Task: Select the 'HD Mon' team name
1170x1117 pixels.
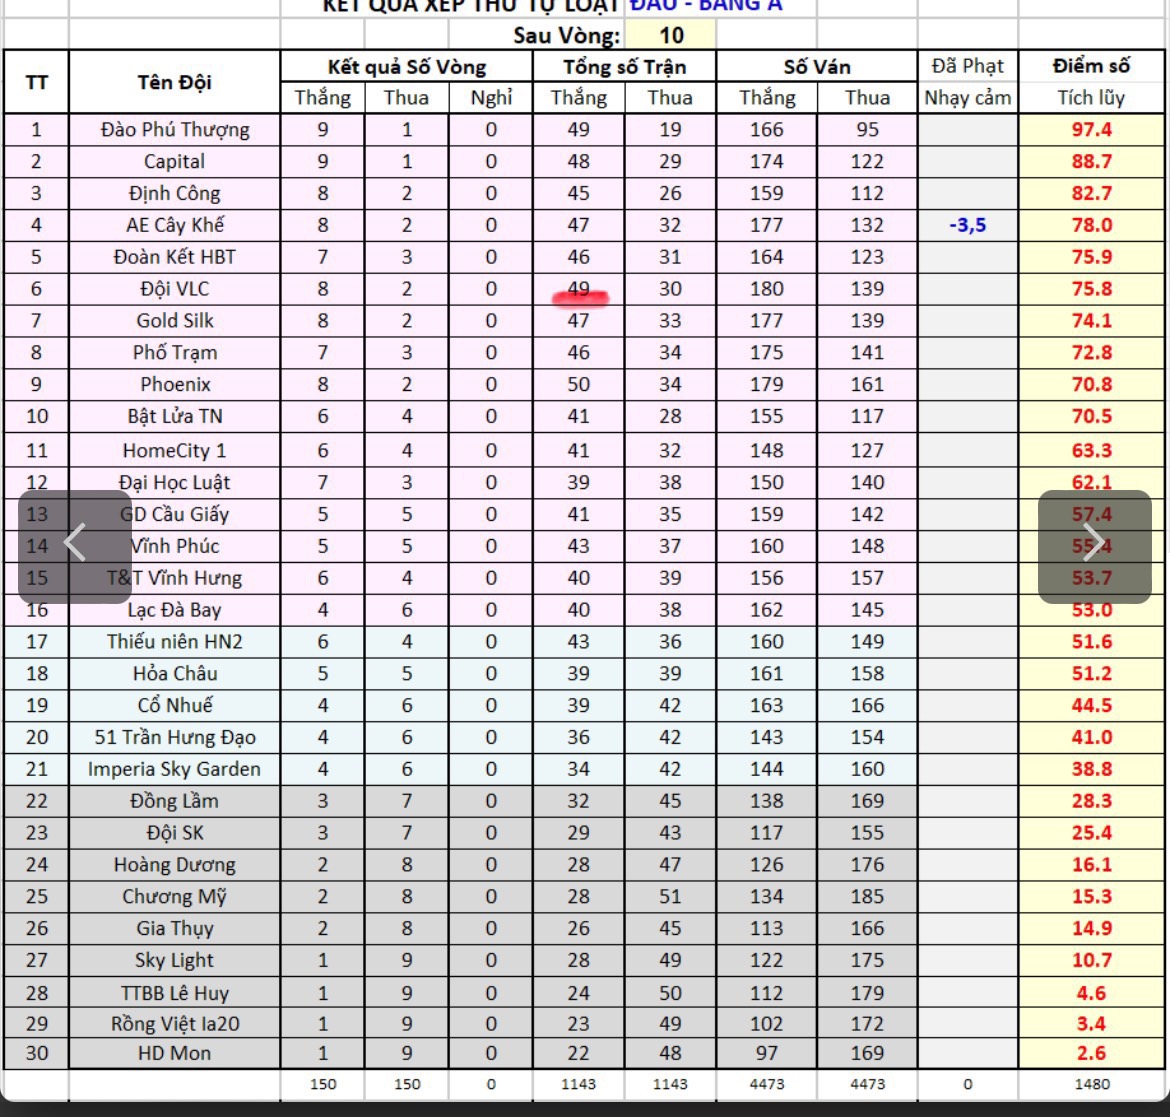Action: pyautogui.click(x=175, y=1054)
